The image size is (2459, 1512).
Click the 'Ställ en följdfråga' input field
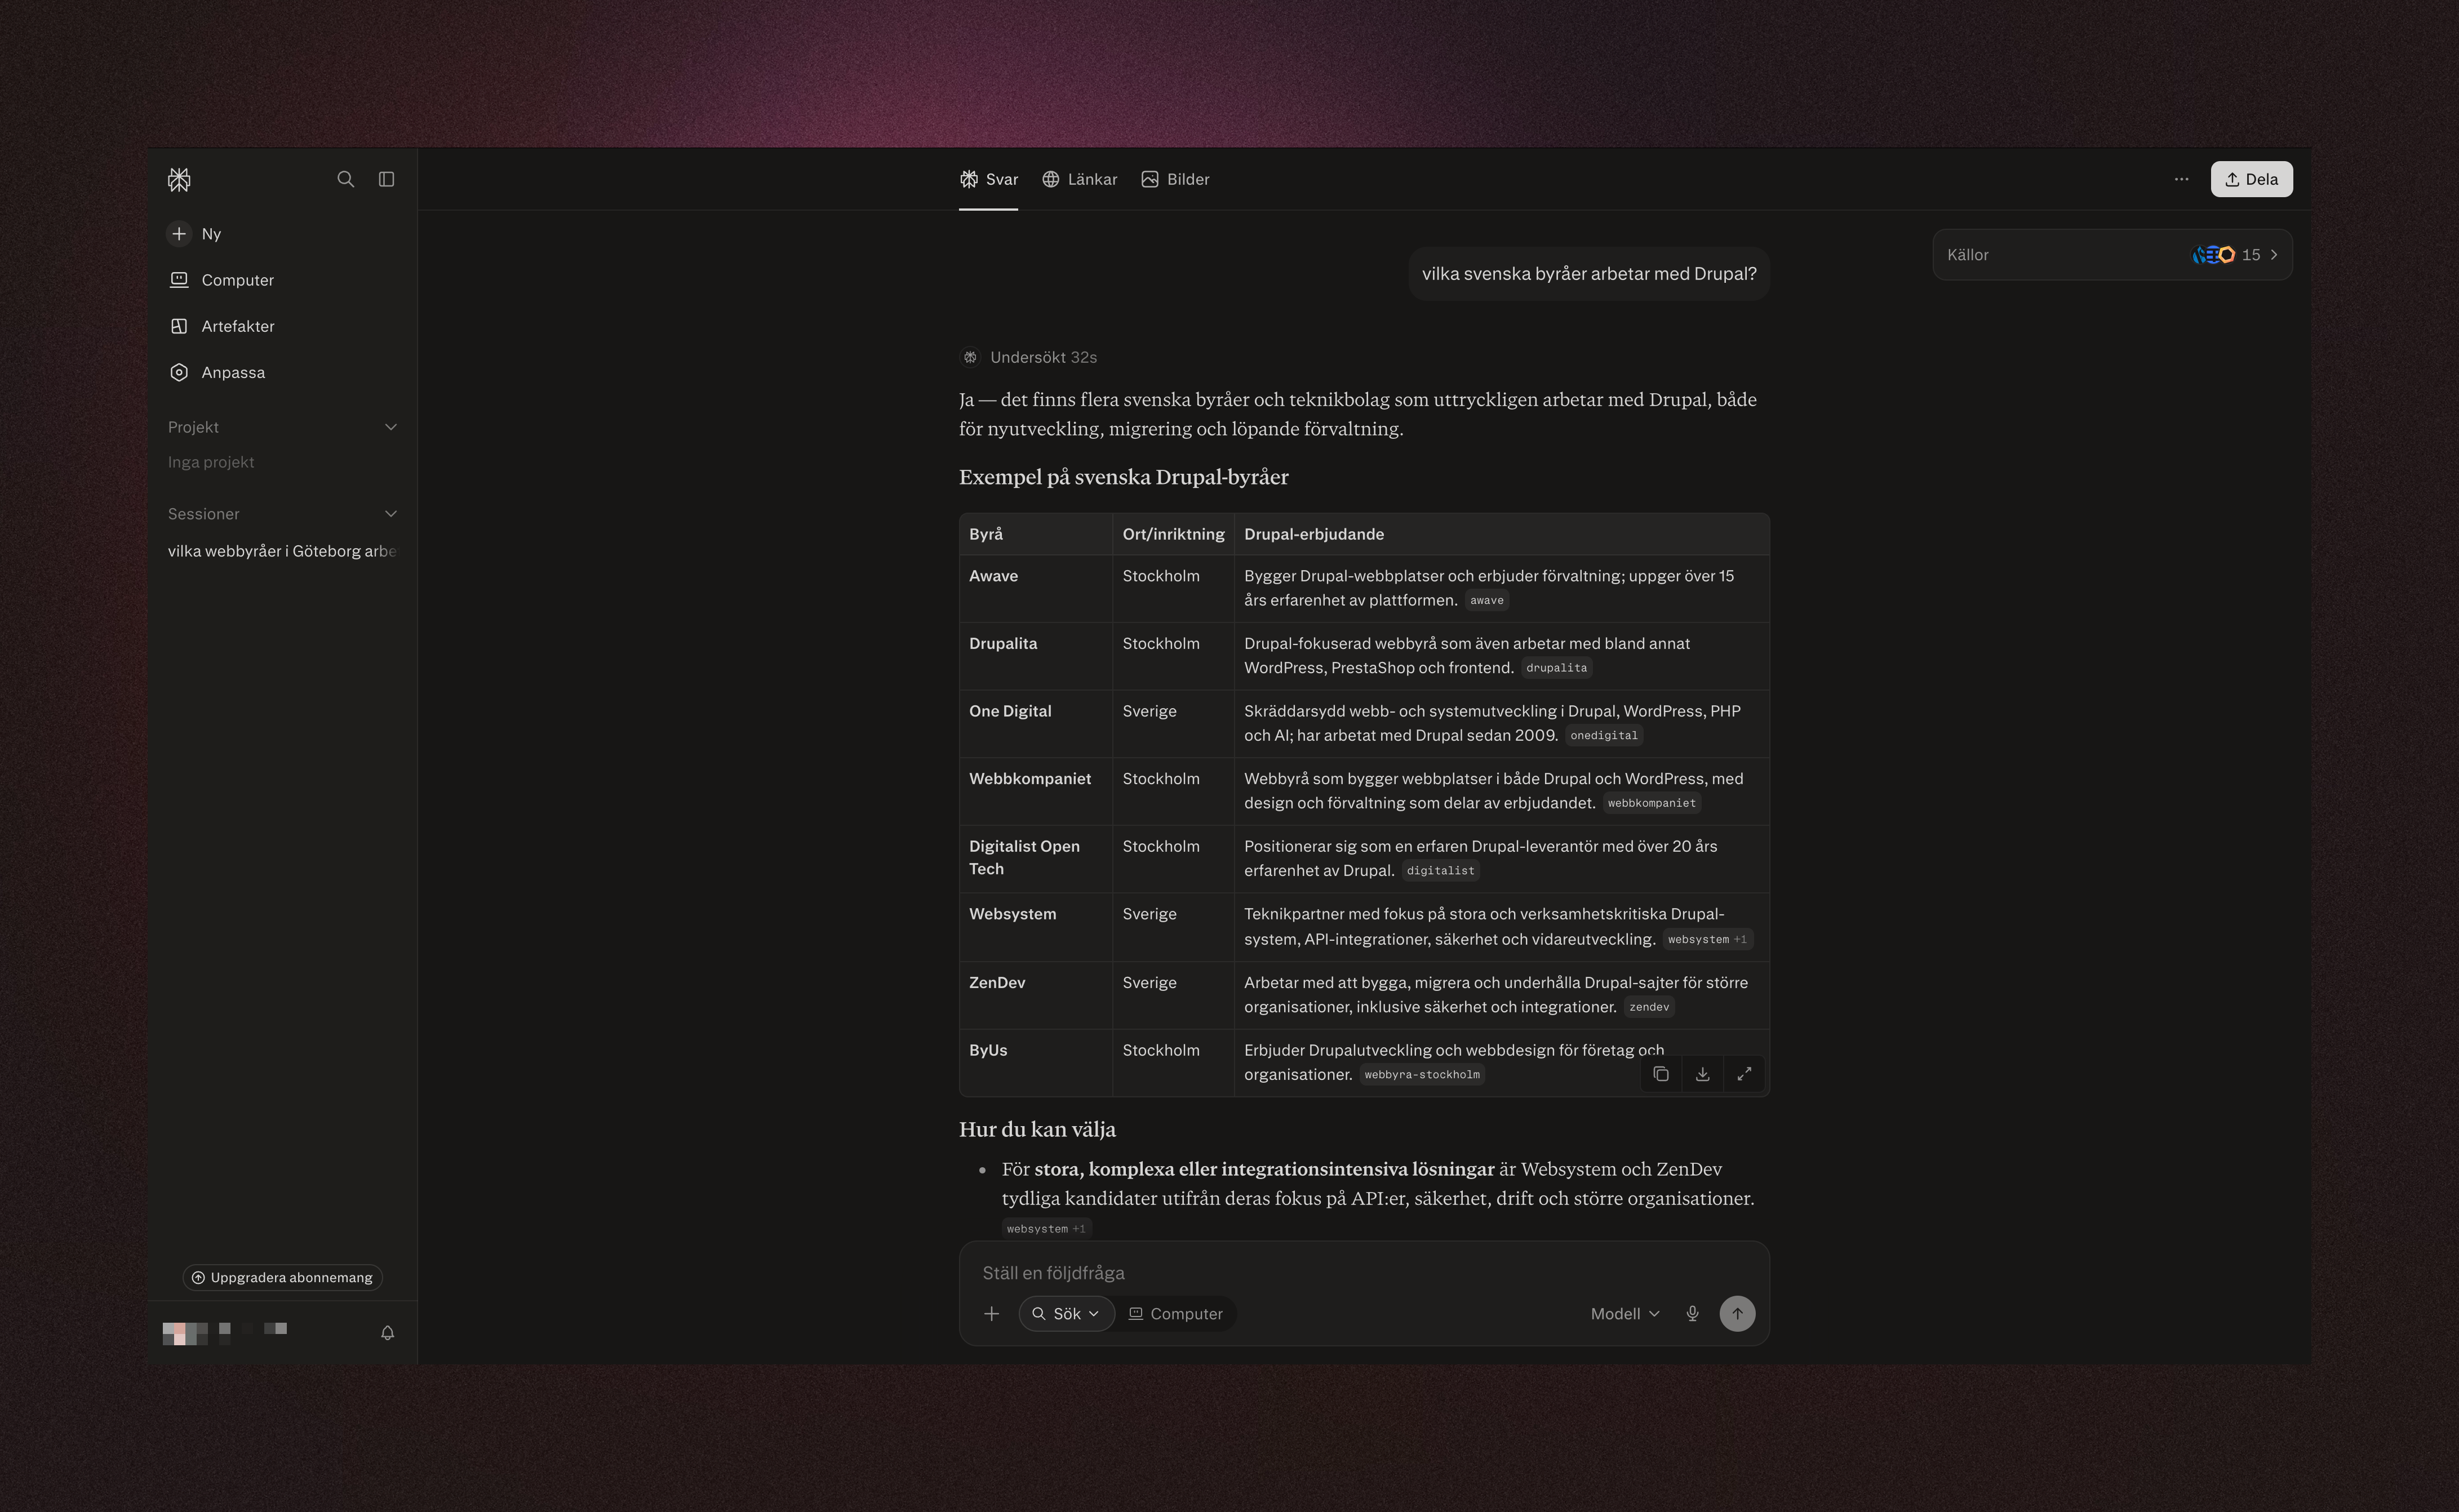click(1364, 1273)
